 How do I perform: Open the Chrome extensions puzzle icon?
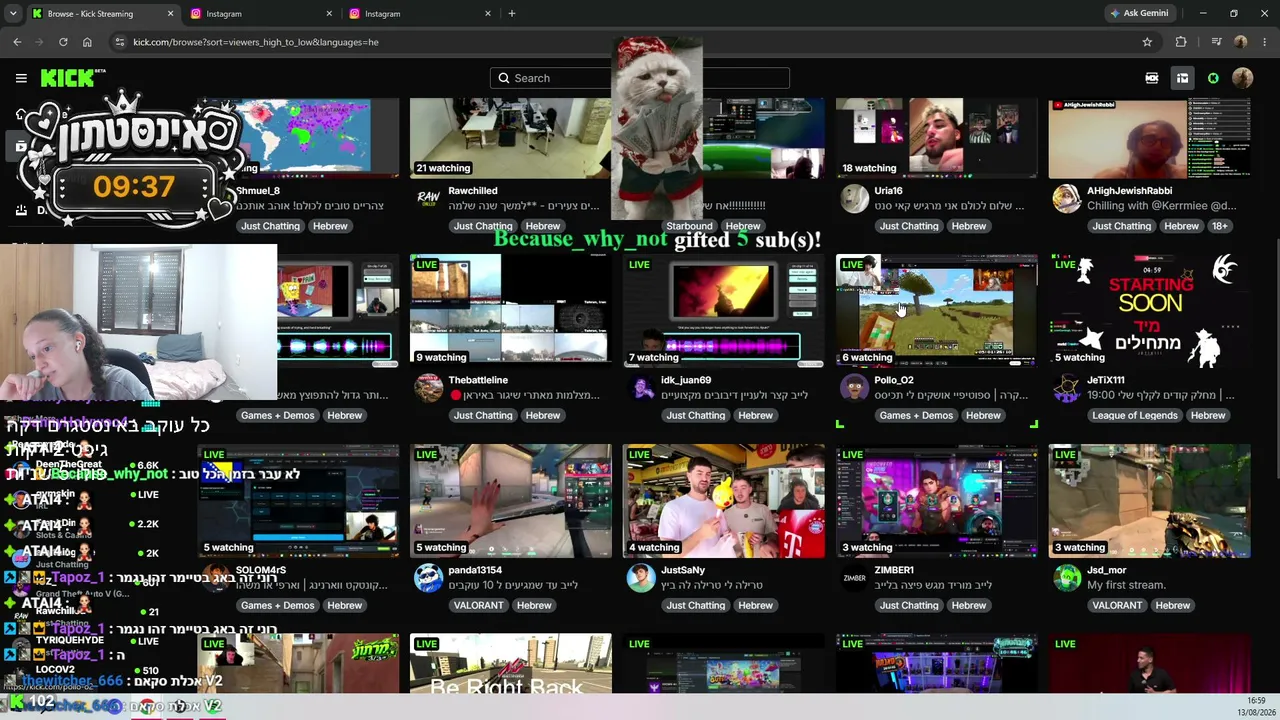pyautogui.click(x=1181, y=42)
